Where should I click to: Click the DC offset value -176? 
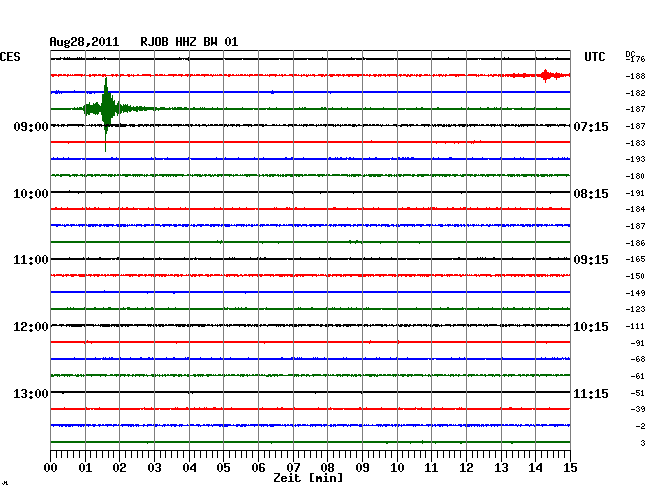[635, 59]
